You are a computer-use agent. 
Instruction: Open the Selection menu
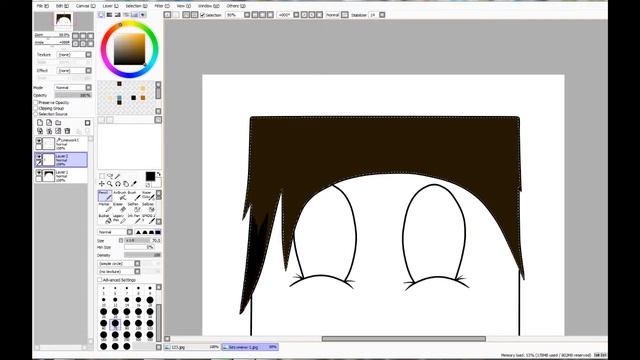coord(136,6)
